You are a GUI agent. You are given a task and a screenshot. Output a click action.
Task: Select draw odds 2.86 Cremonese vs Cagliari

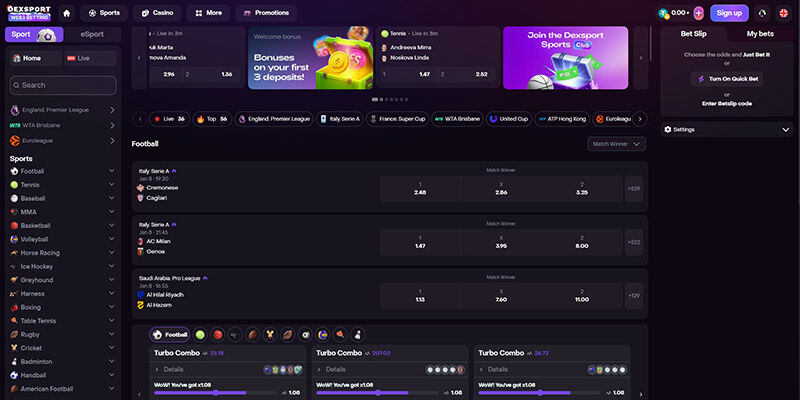pyautogui.click(x=501, y=189)
